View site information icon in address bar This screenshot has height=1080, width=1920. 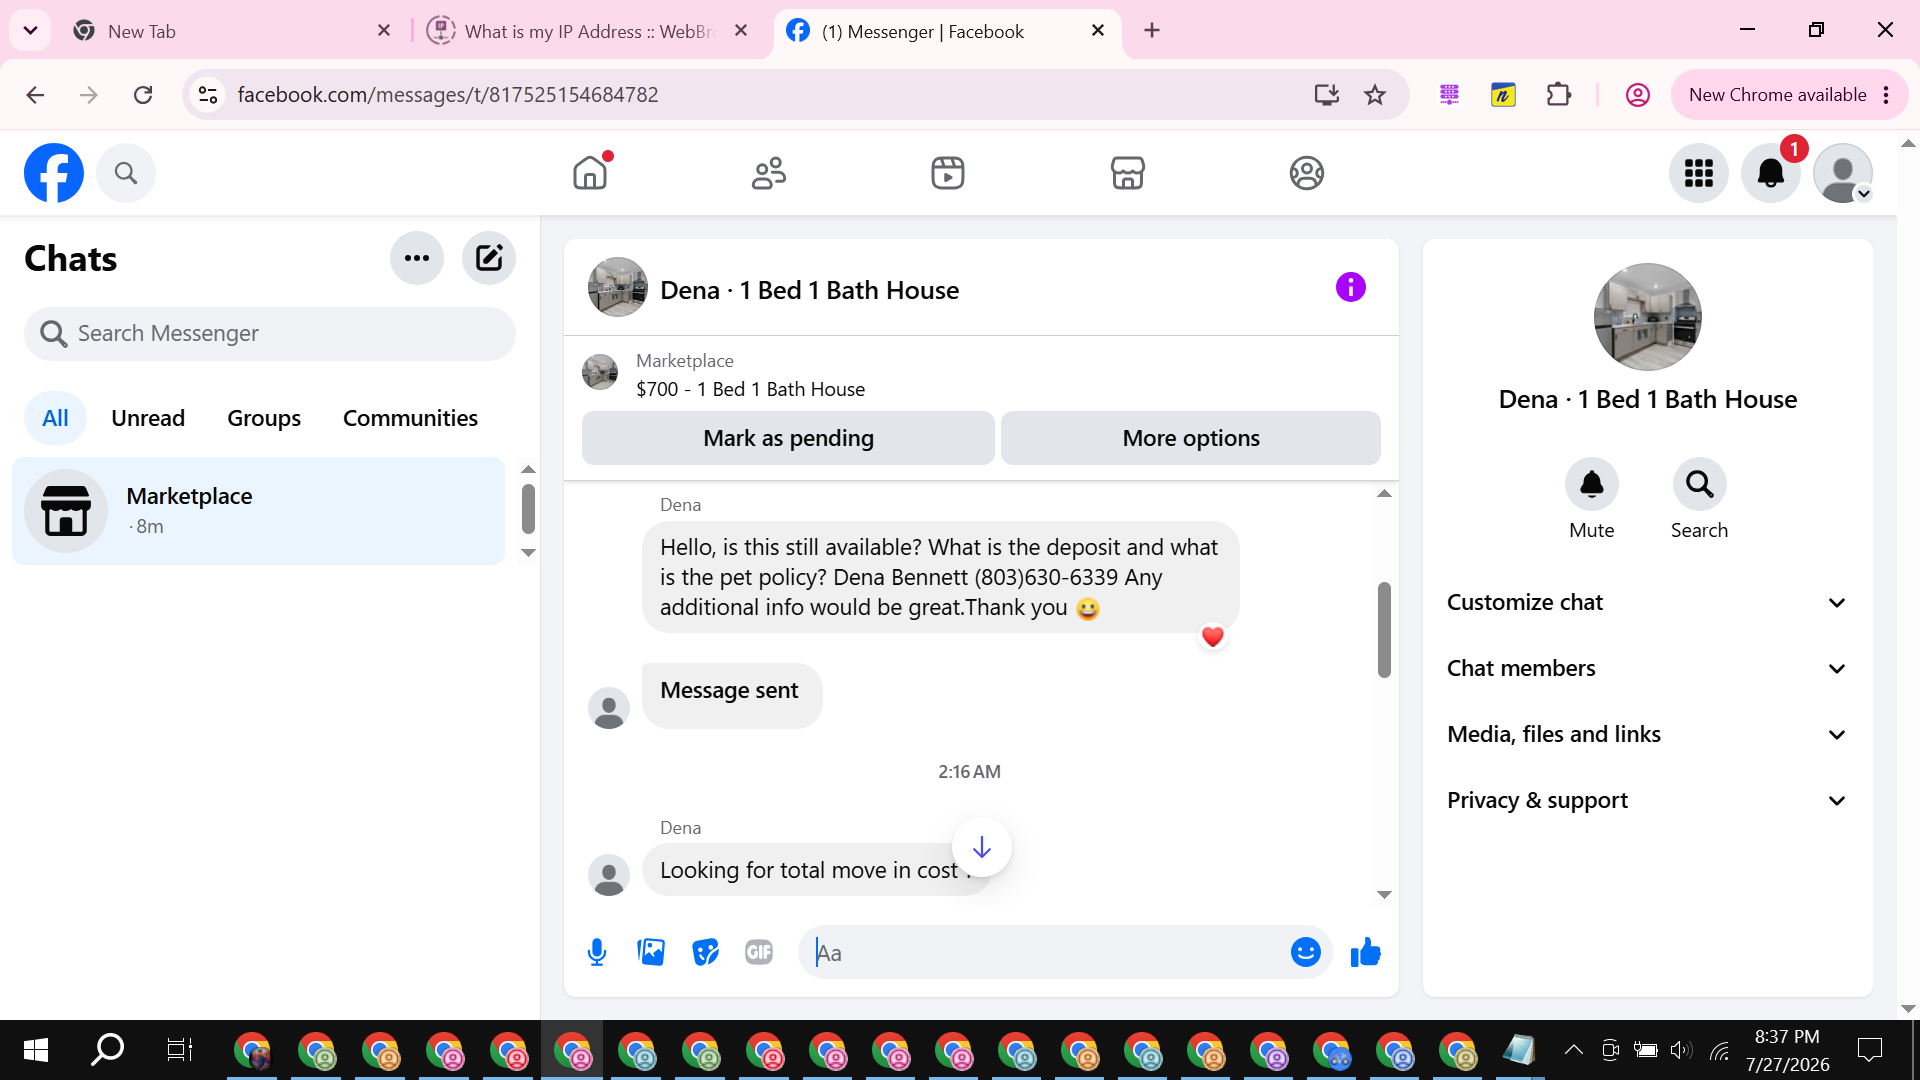coord(208,95)
